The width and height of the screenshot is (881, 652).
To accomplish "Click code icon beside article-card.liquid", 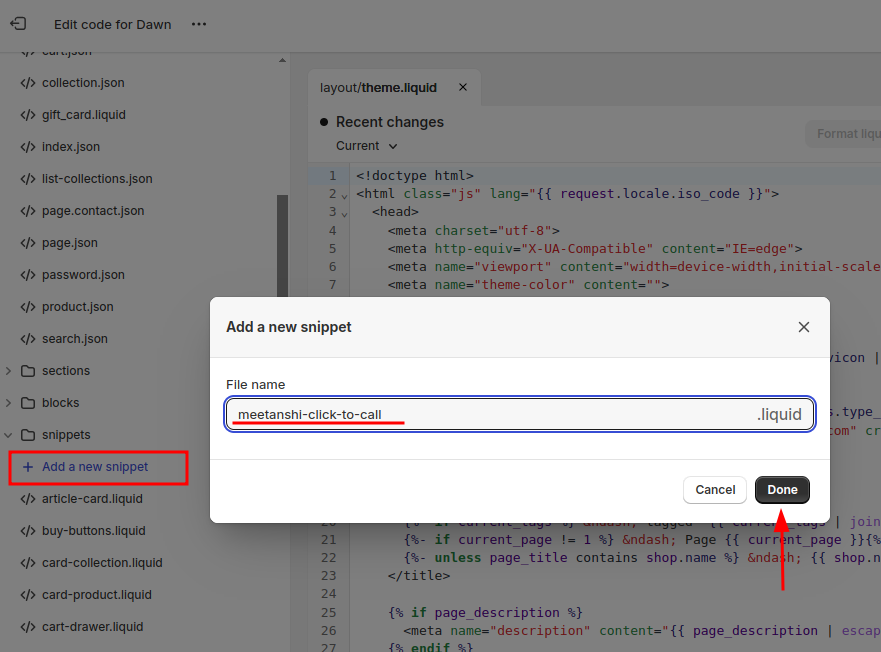I will (x=28, y=499).
